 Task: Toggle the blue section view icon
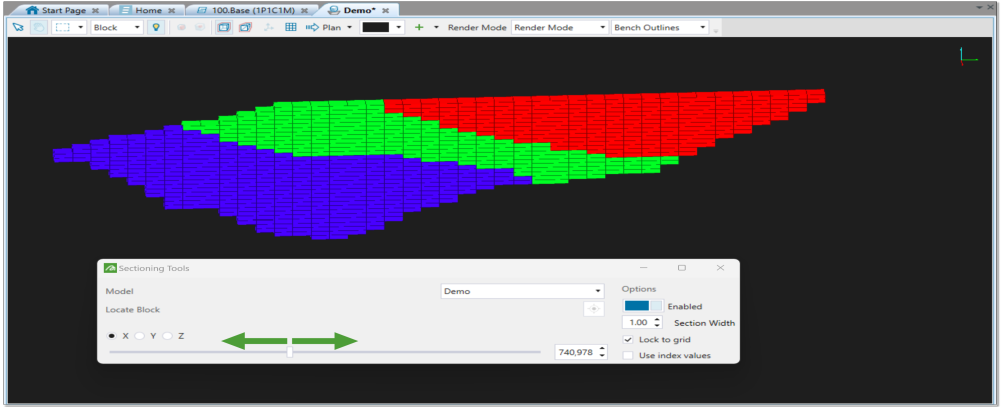point(224,28)
